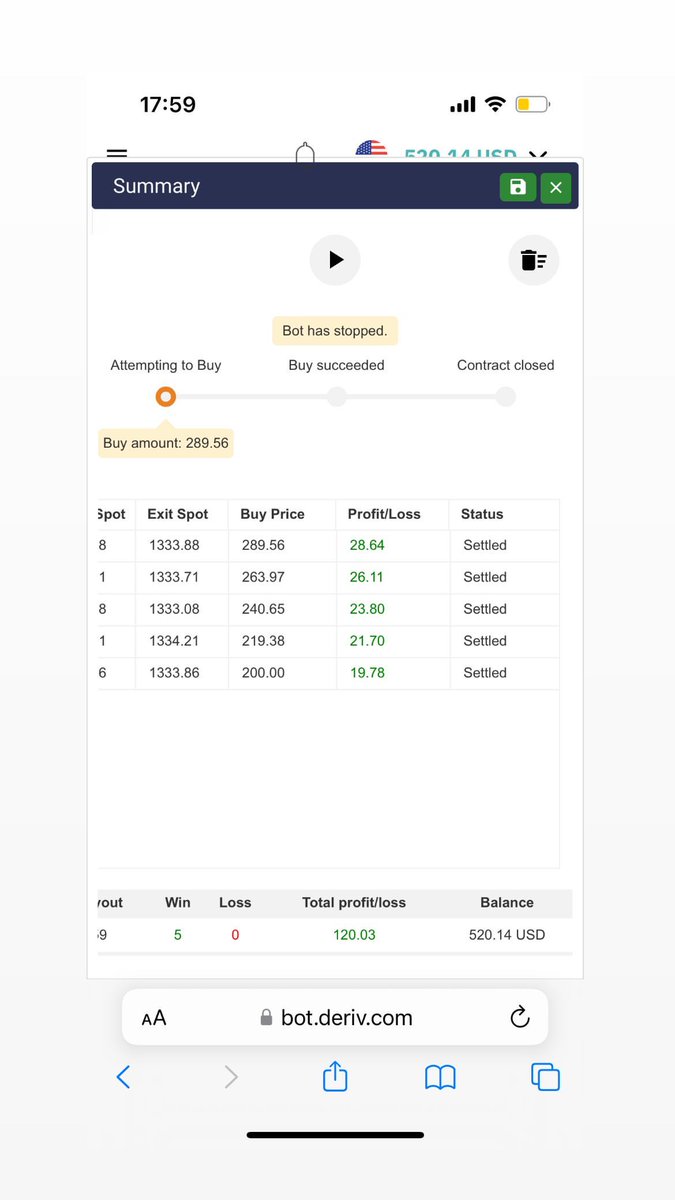This screenshot has width=675, height=1200.
Task: Click profit value 19.78
Action: (x=367, y=673)
